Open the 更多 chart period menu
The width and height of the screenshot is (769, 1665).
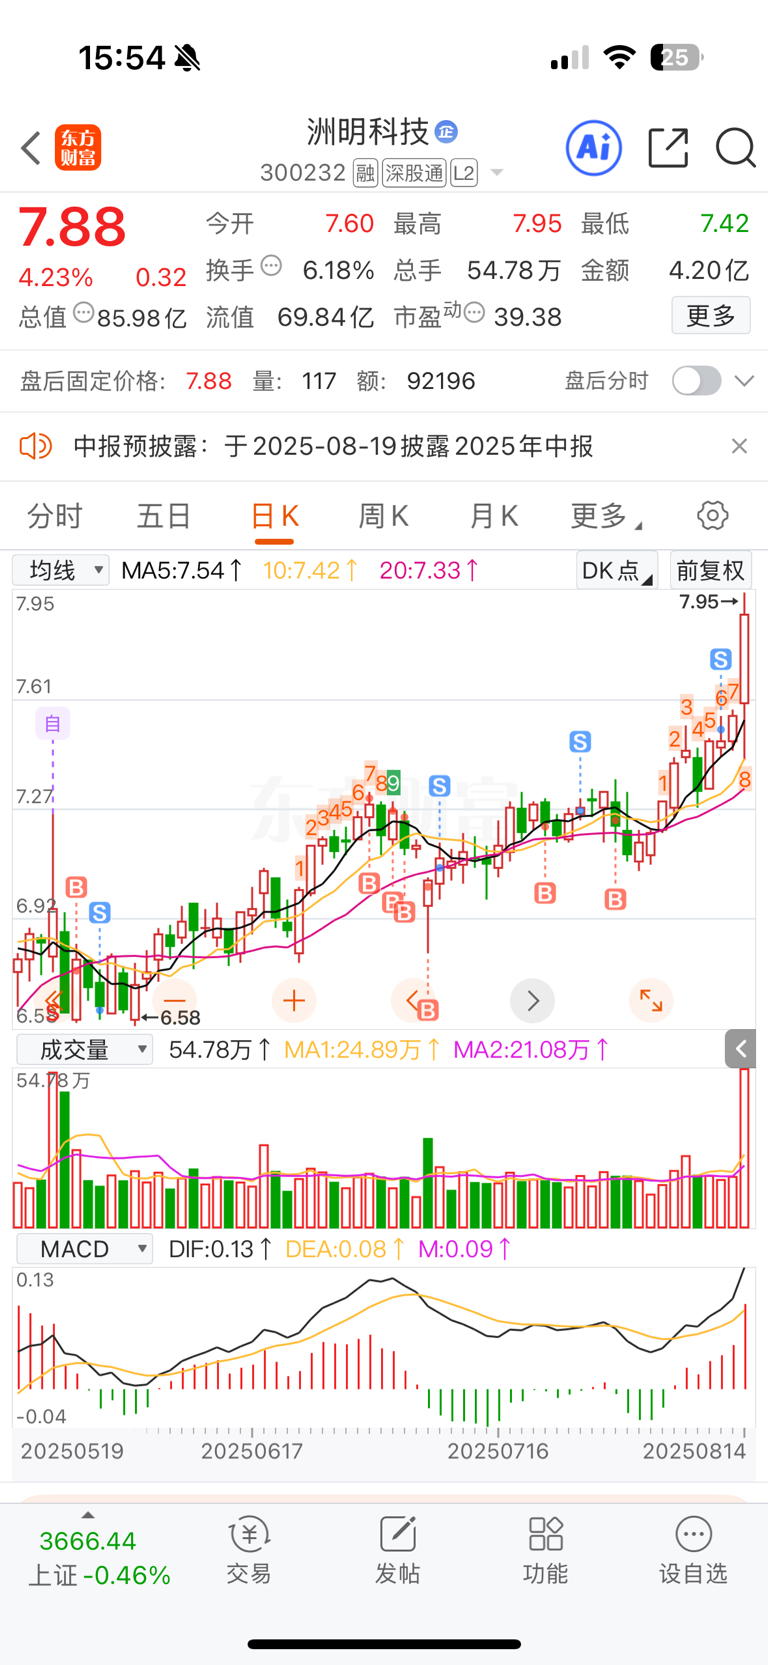pyautogui.click(x=605, y=516)
